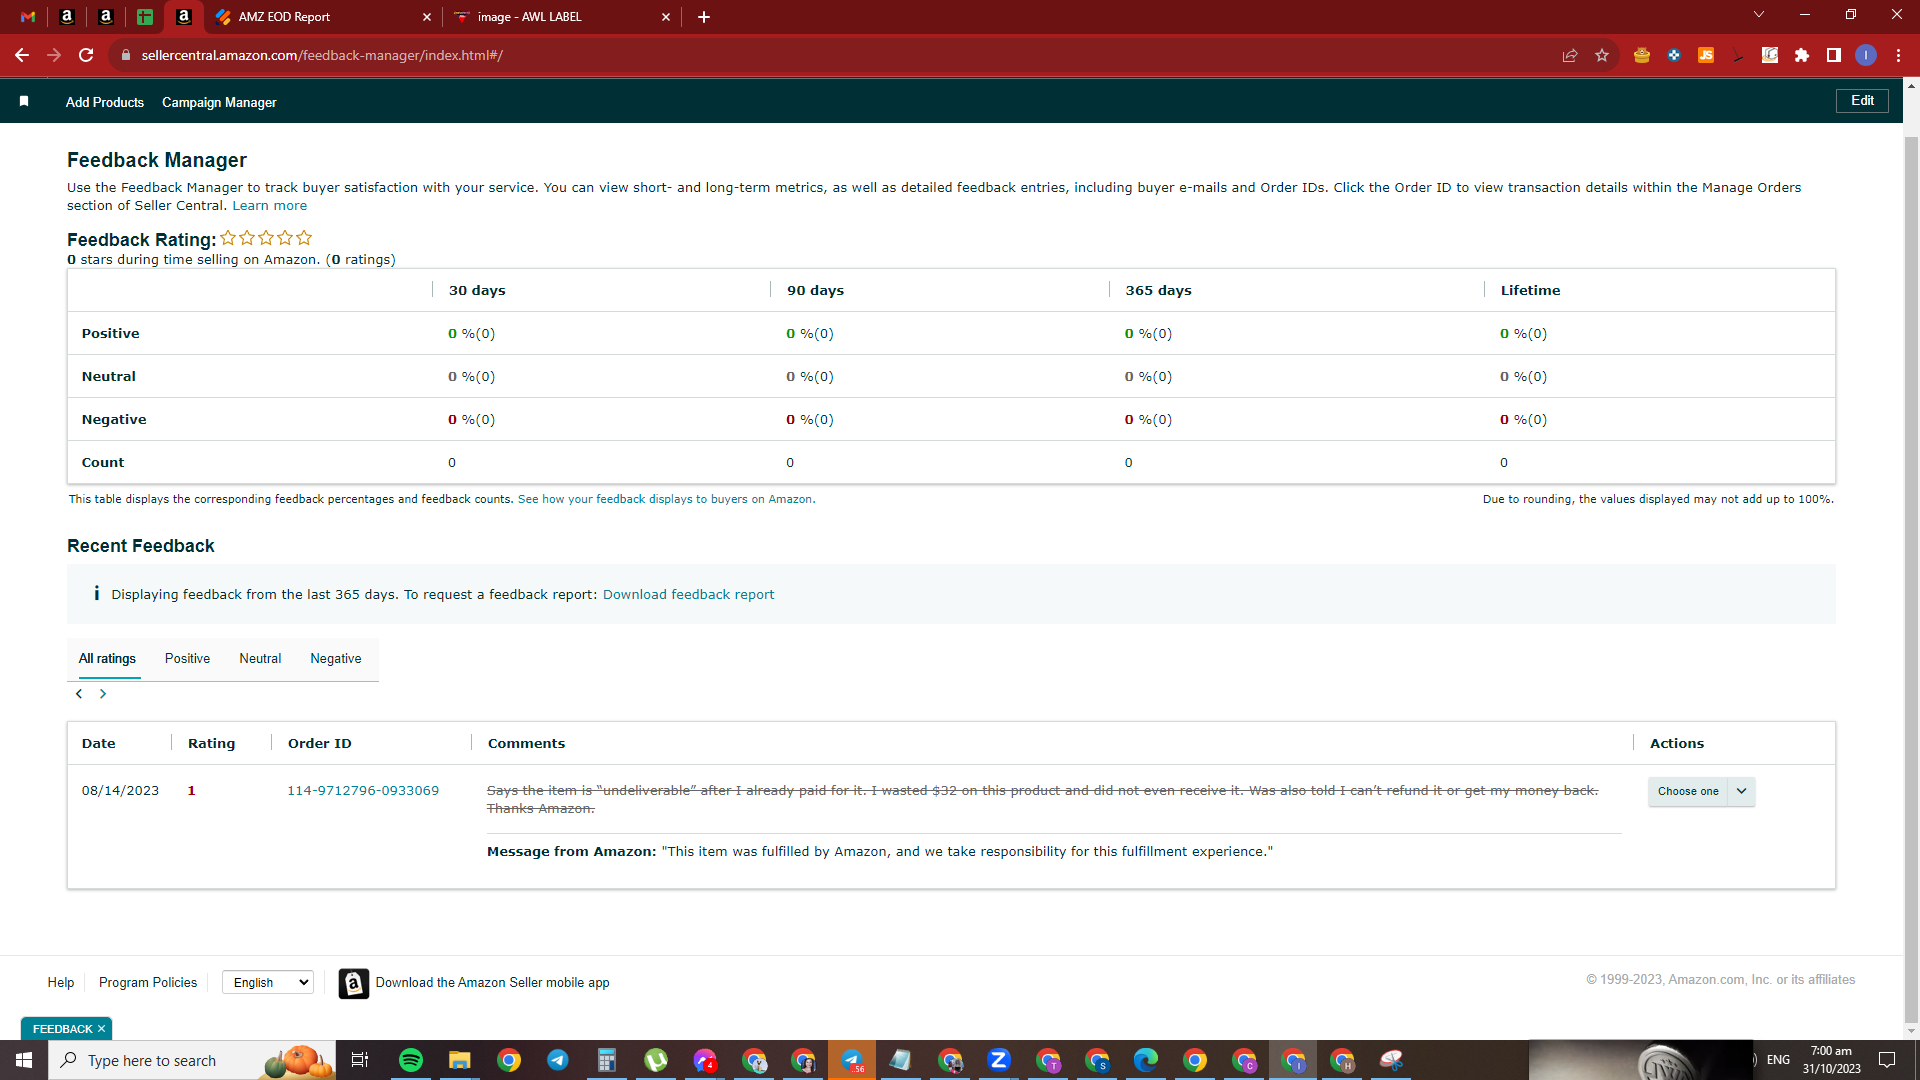Open the Learn more link
Image resolution: width=1920 pixels, height=1080 pixels.
pos(270,206)
